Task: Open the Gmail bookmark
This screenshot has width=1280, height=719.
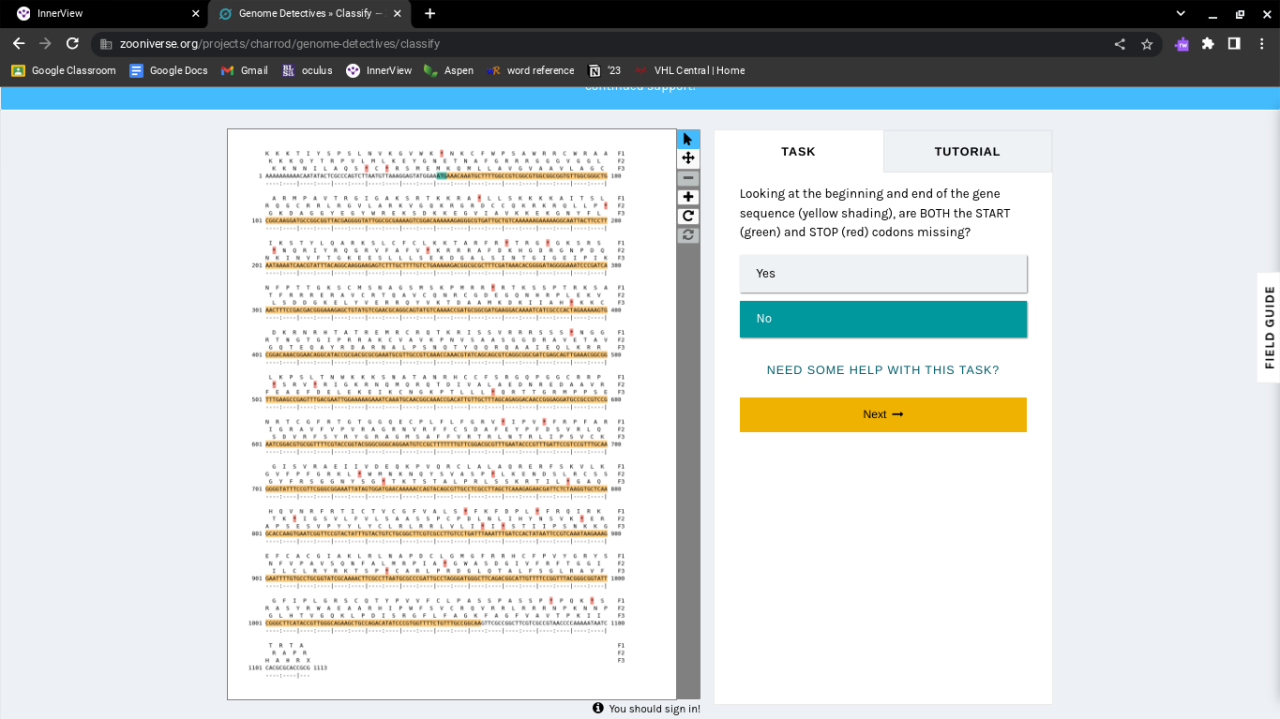Action: point(245,71)
